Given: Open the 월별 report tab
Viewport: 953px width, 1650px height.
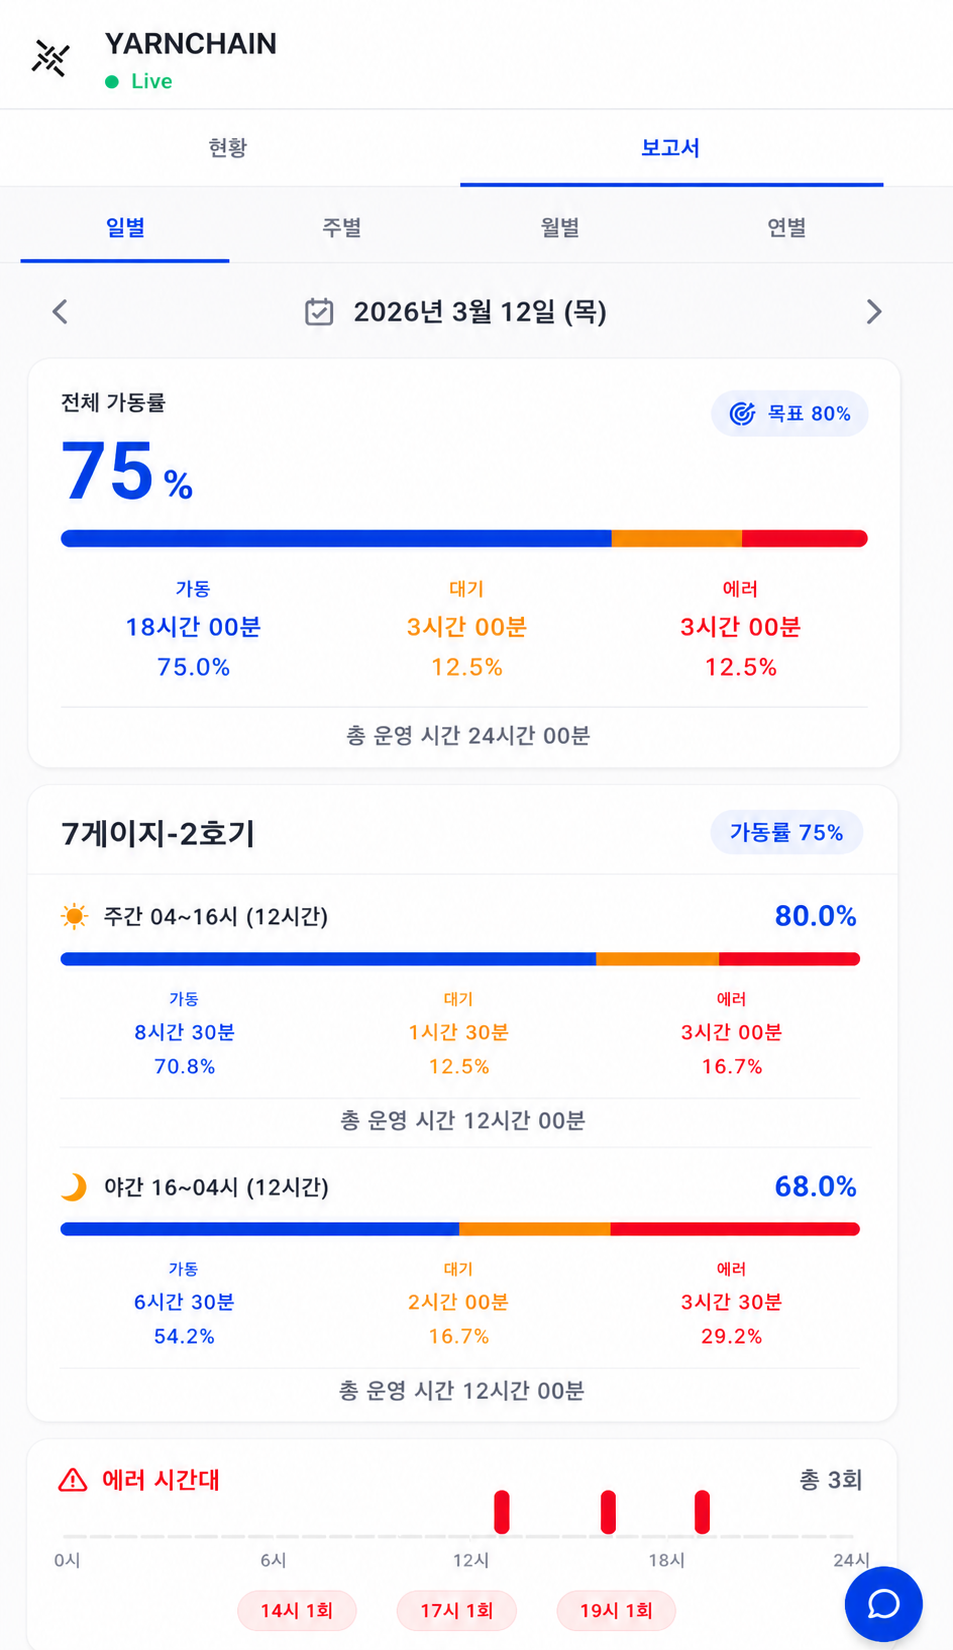Looking at the screenshot, I should 560,227.
